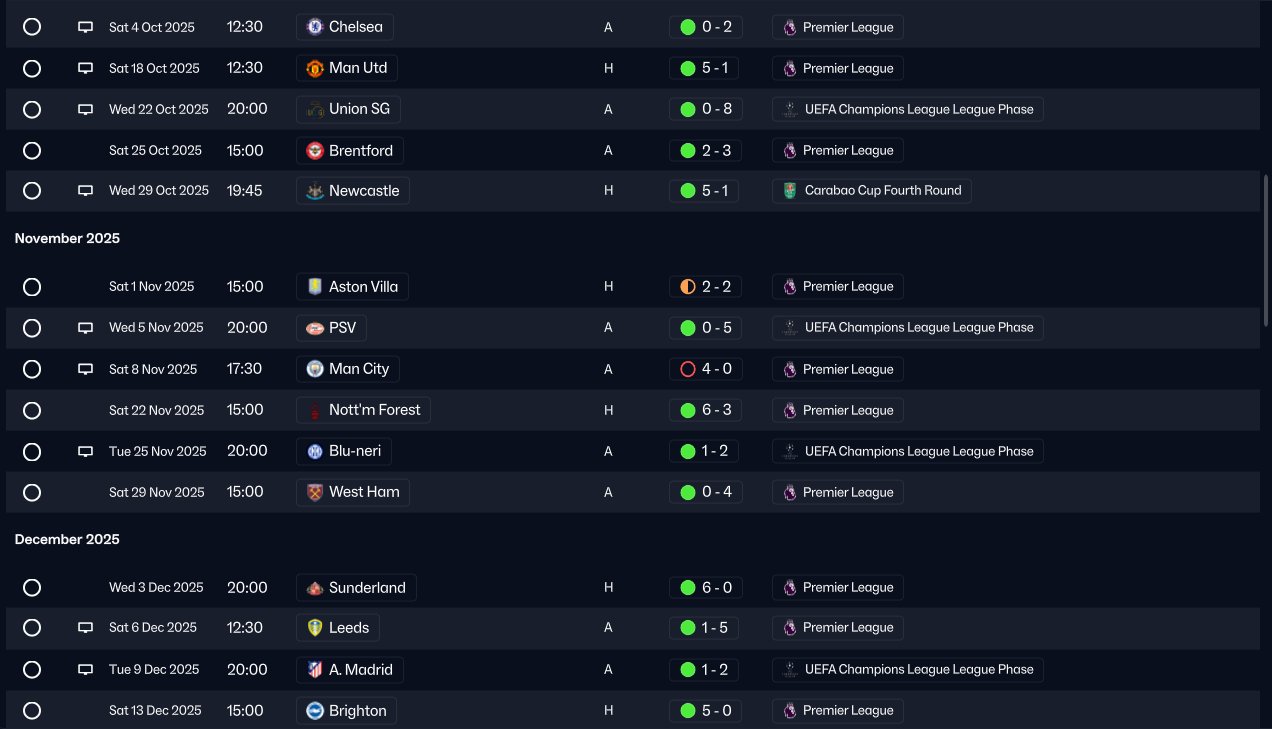Click the Man Utd club badge

[x=315, y=68]
